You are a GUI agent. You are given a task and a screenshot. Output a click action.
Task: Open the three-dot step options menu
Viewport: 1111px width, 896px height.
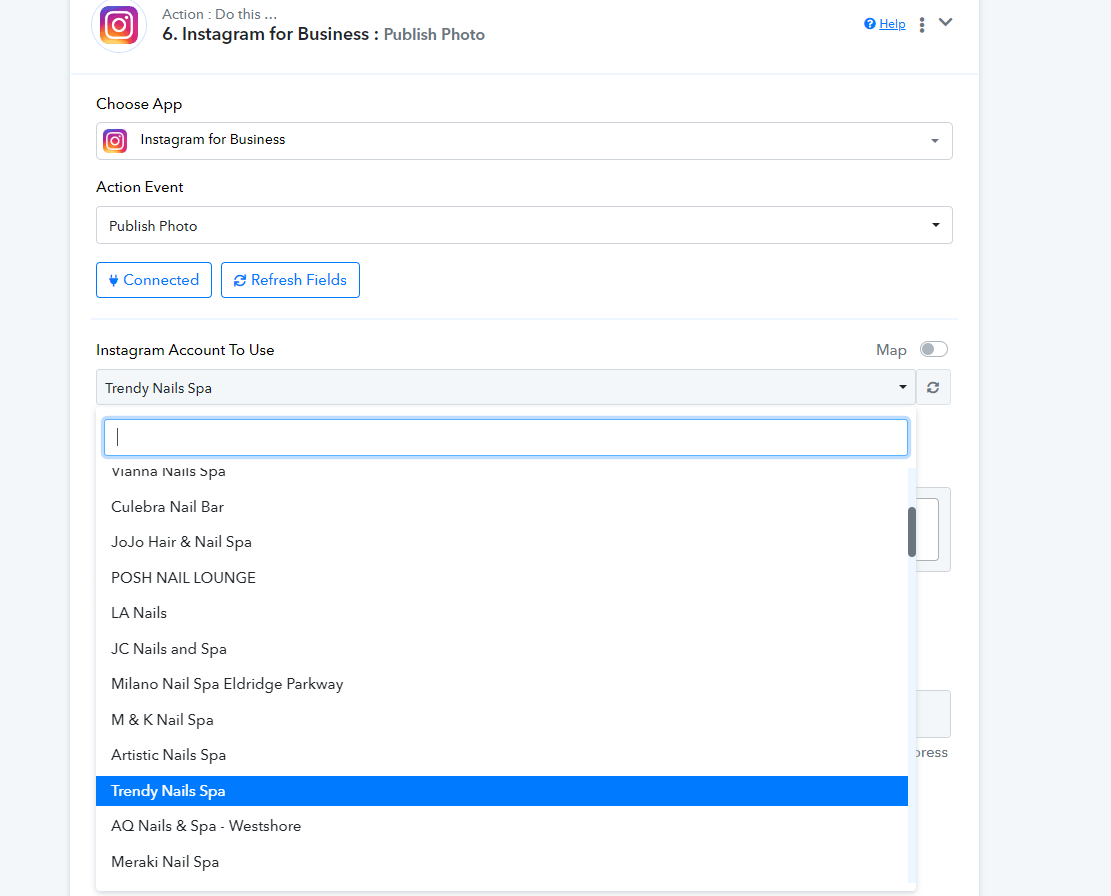point(922,25)
